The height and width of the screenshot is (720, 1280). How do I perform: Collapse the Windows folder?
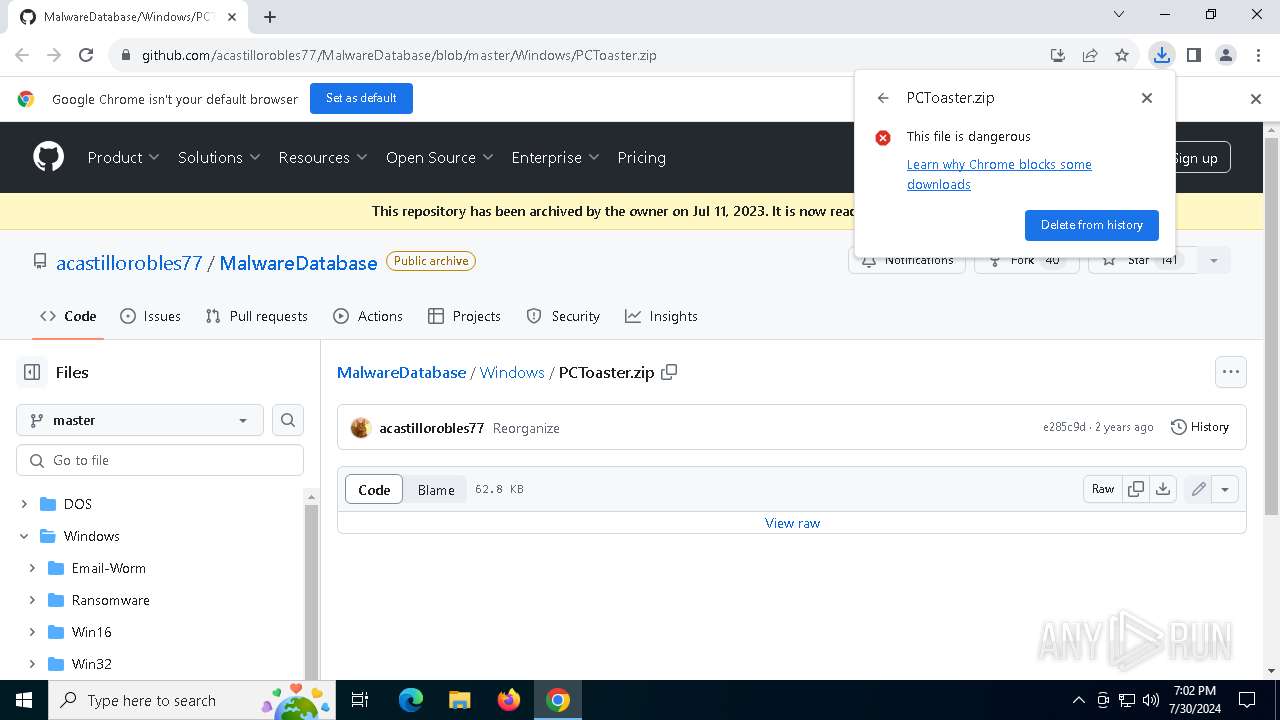coord(24,536)
